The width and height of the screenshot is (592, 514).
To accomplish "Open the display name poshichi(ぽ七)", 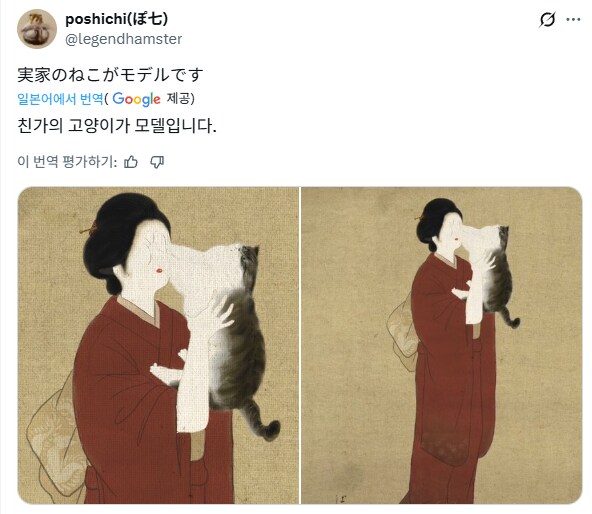I will [117, 19].
